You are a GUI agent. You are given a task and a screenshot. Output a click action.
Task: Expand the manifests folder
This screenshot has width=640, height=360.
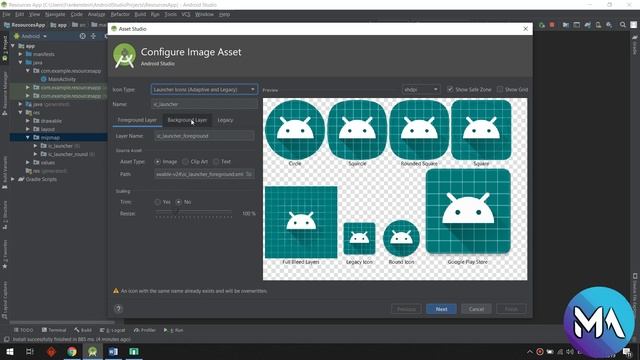(x=20, y=54)
